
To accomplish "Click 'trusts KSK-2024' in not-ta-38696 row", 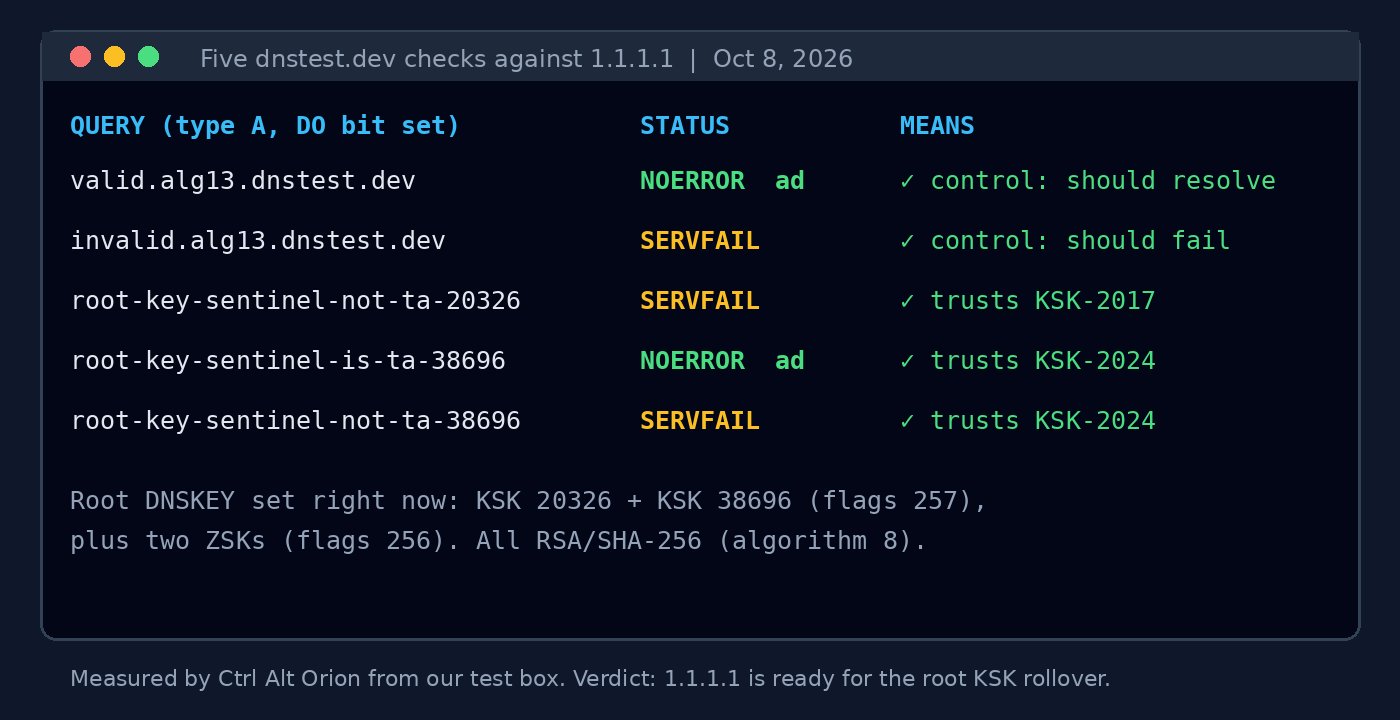I will [1043, 421].
